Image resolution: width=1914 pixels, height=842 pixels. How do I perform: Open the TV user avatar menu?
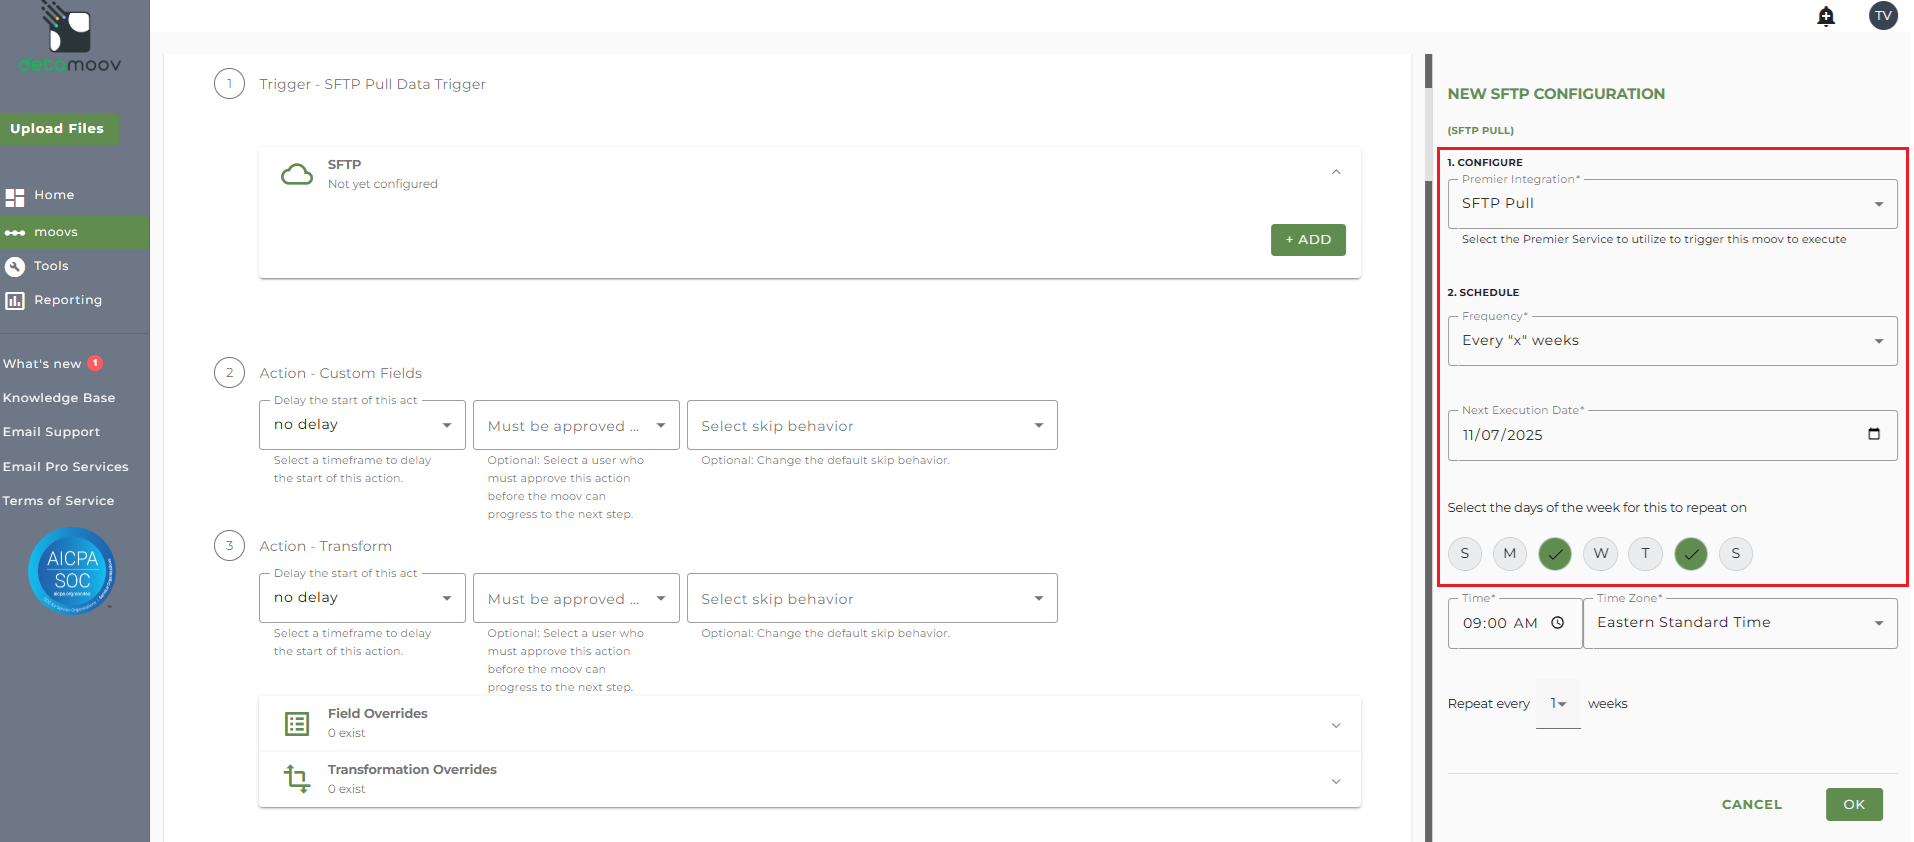[1883, 15]
